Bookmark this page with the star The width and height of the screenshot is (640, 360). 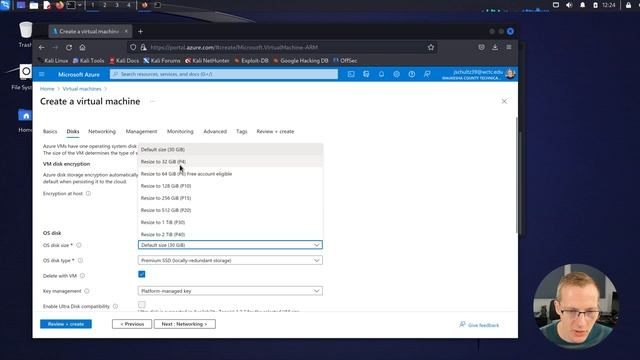tap(431, 47)
